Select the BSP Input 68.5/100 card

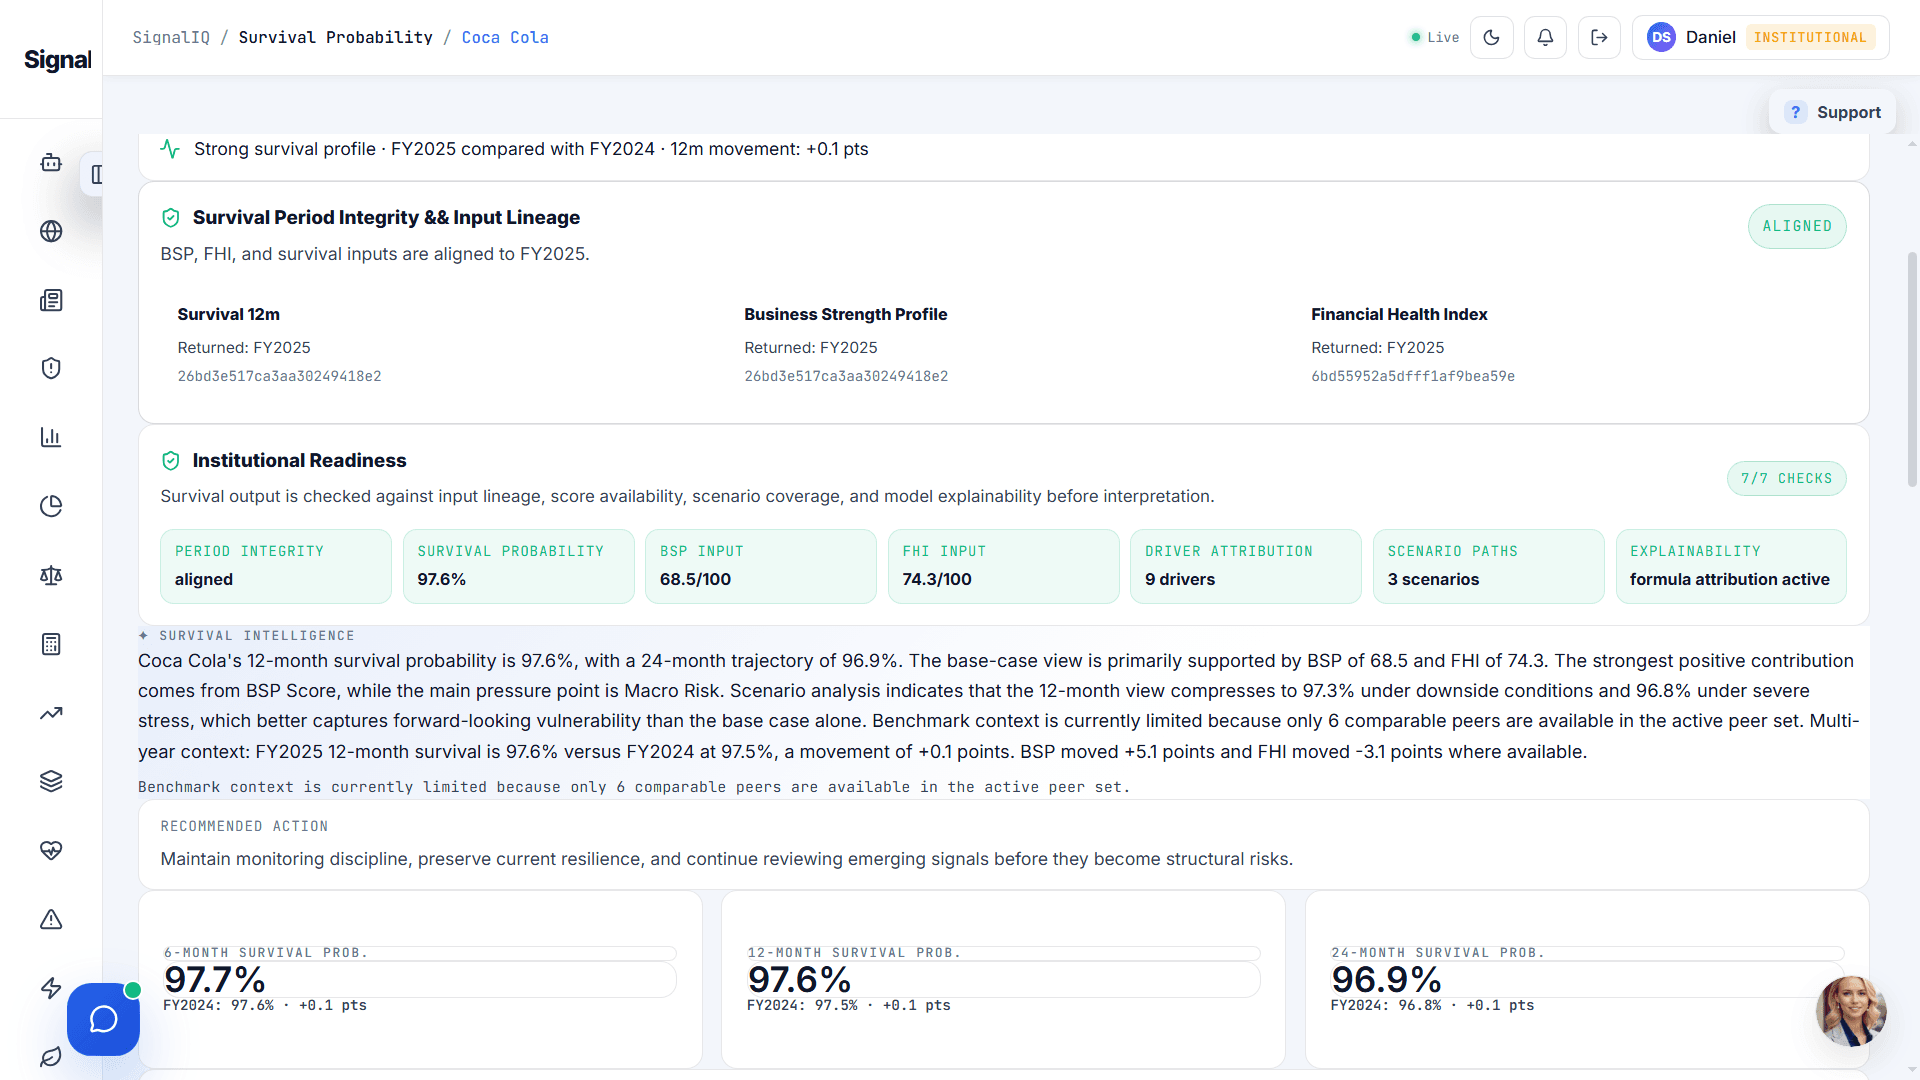(x=760, y=566)
